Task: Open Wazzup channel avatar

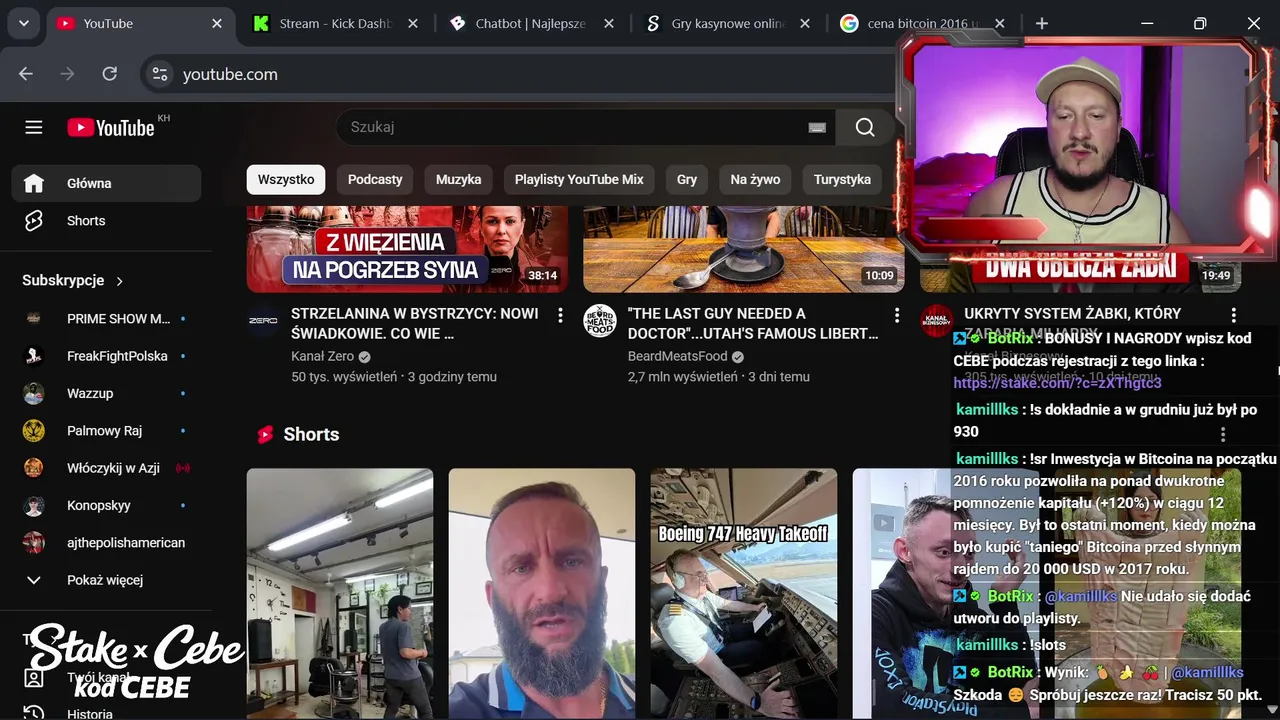Action: pos(34,393)
